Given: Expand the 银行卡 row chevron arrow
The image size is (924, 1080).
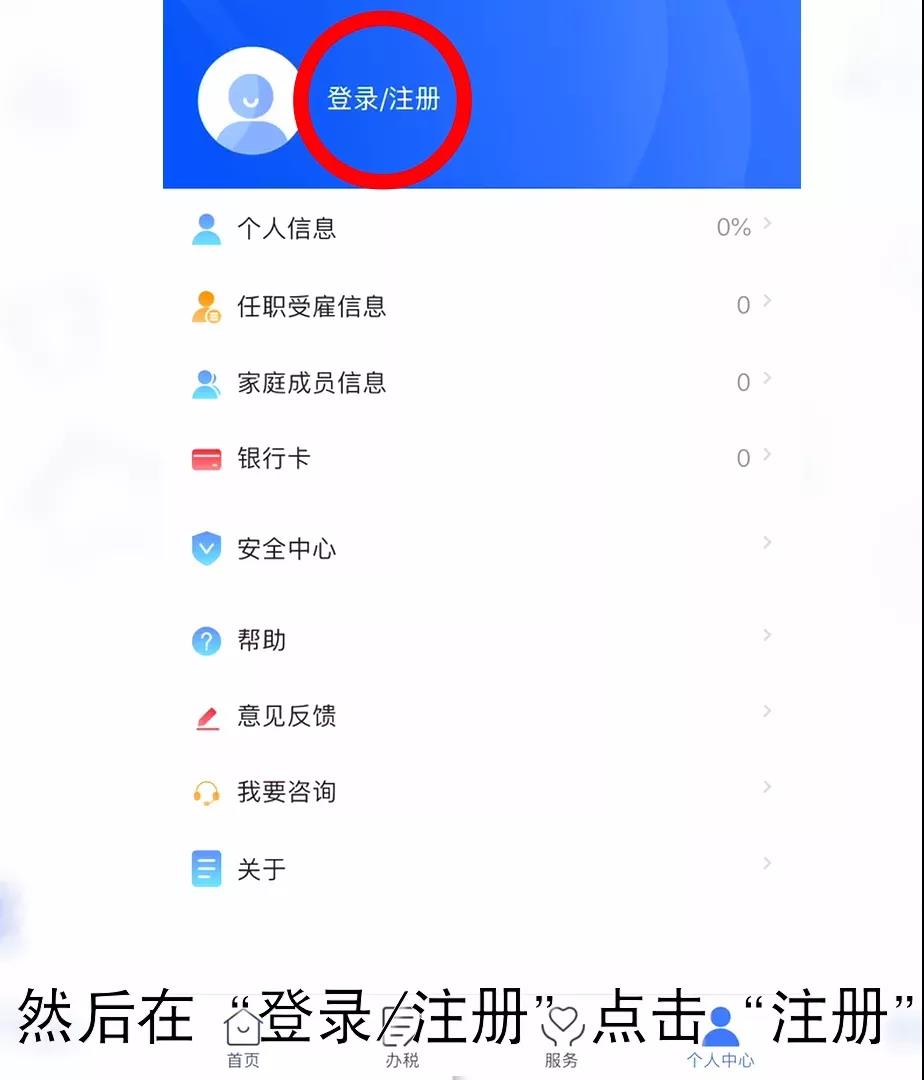Looking at the screenshot, I should 767,455.
